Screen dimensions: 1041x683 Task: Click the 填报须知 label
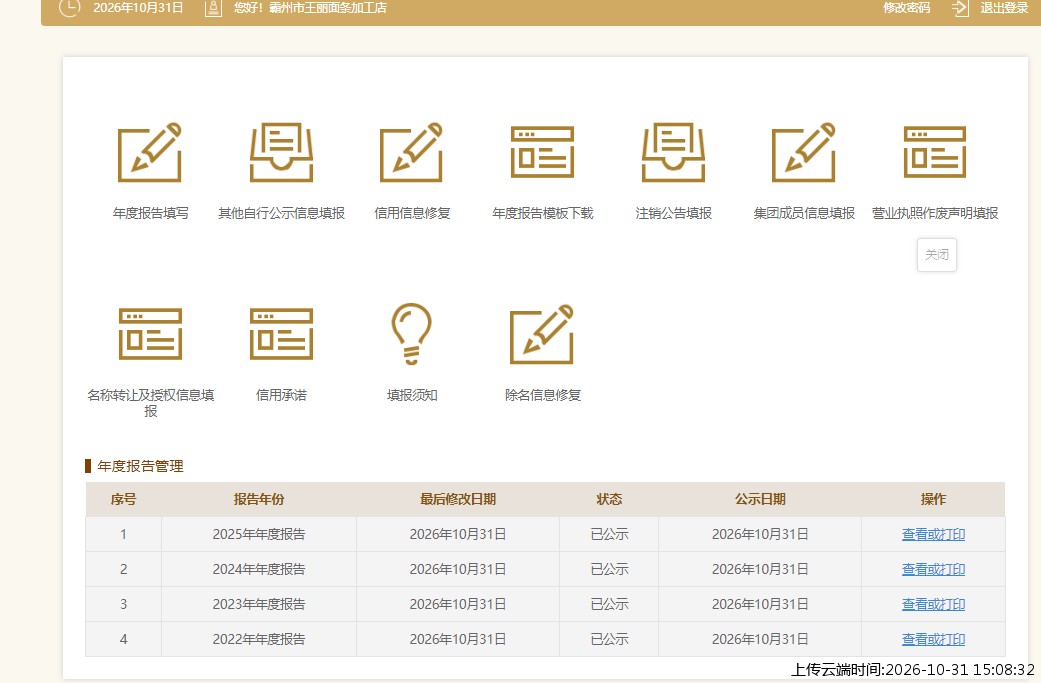[412, 396]
